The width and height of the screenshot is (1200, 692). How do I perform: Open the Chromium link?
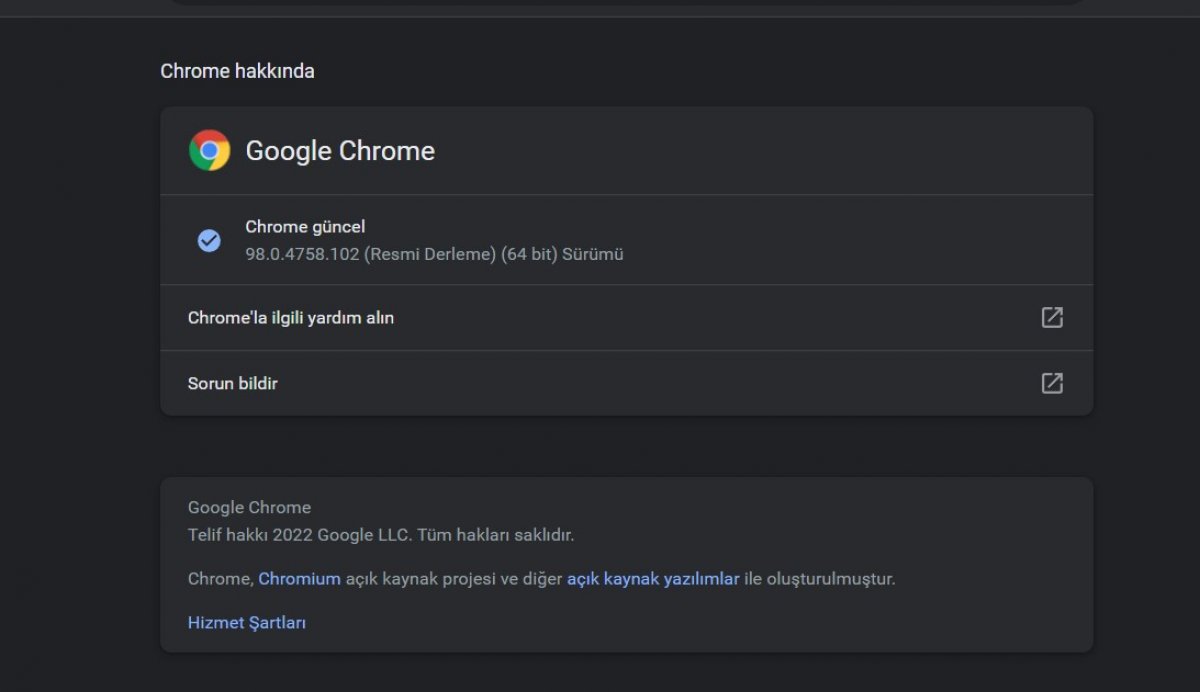[x=299, y=579]
